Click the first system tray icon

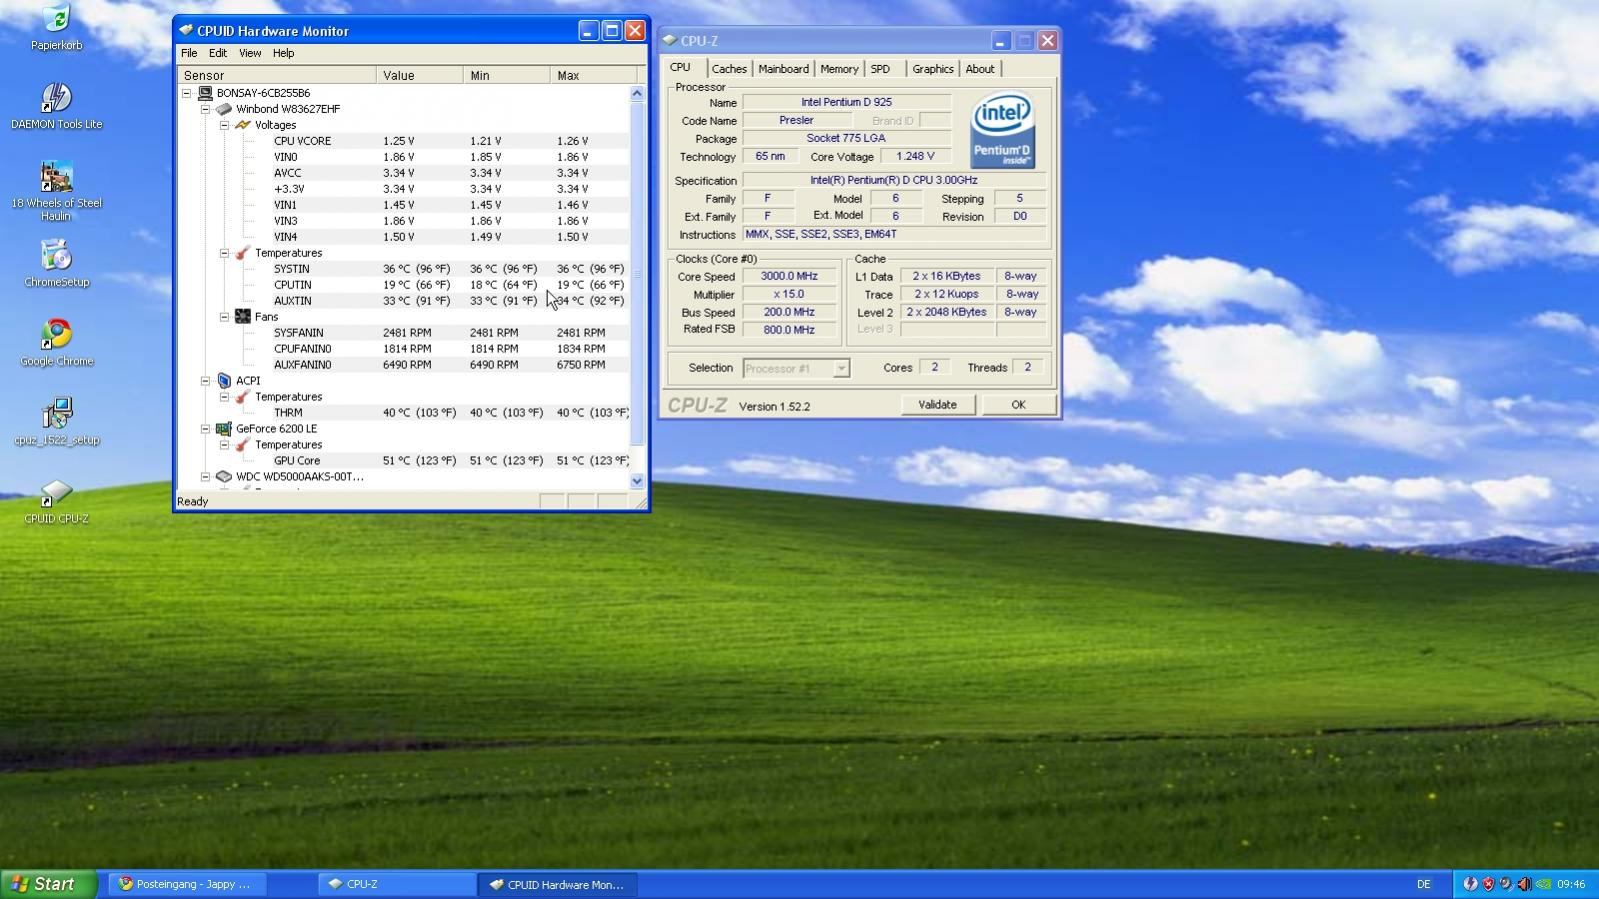point(1470,884)
